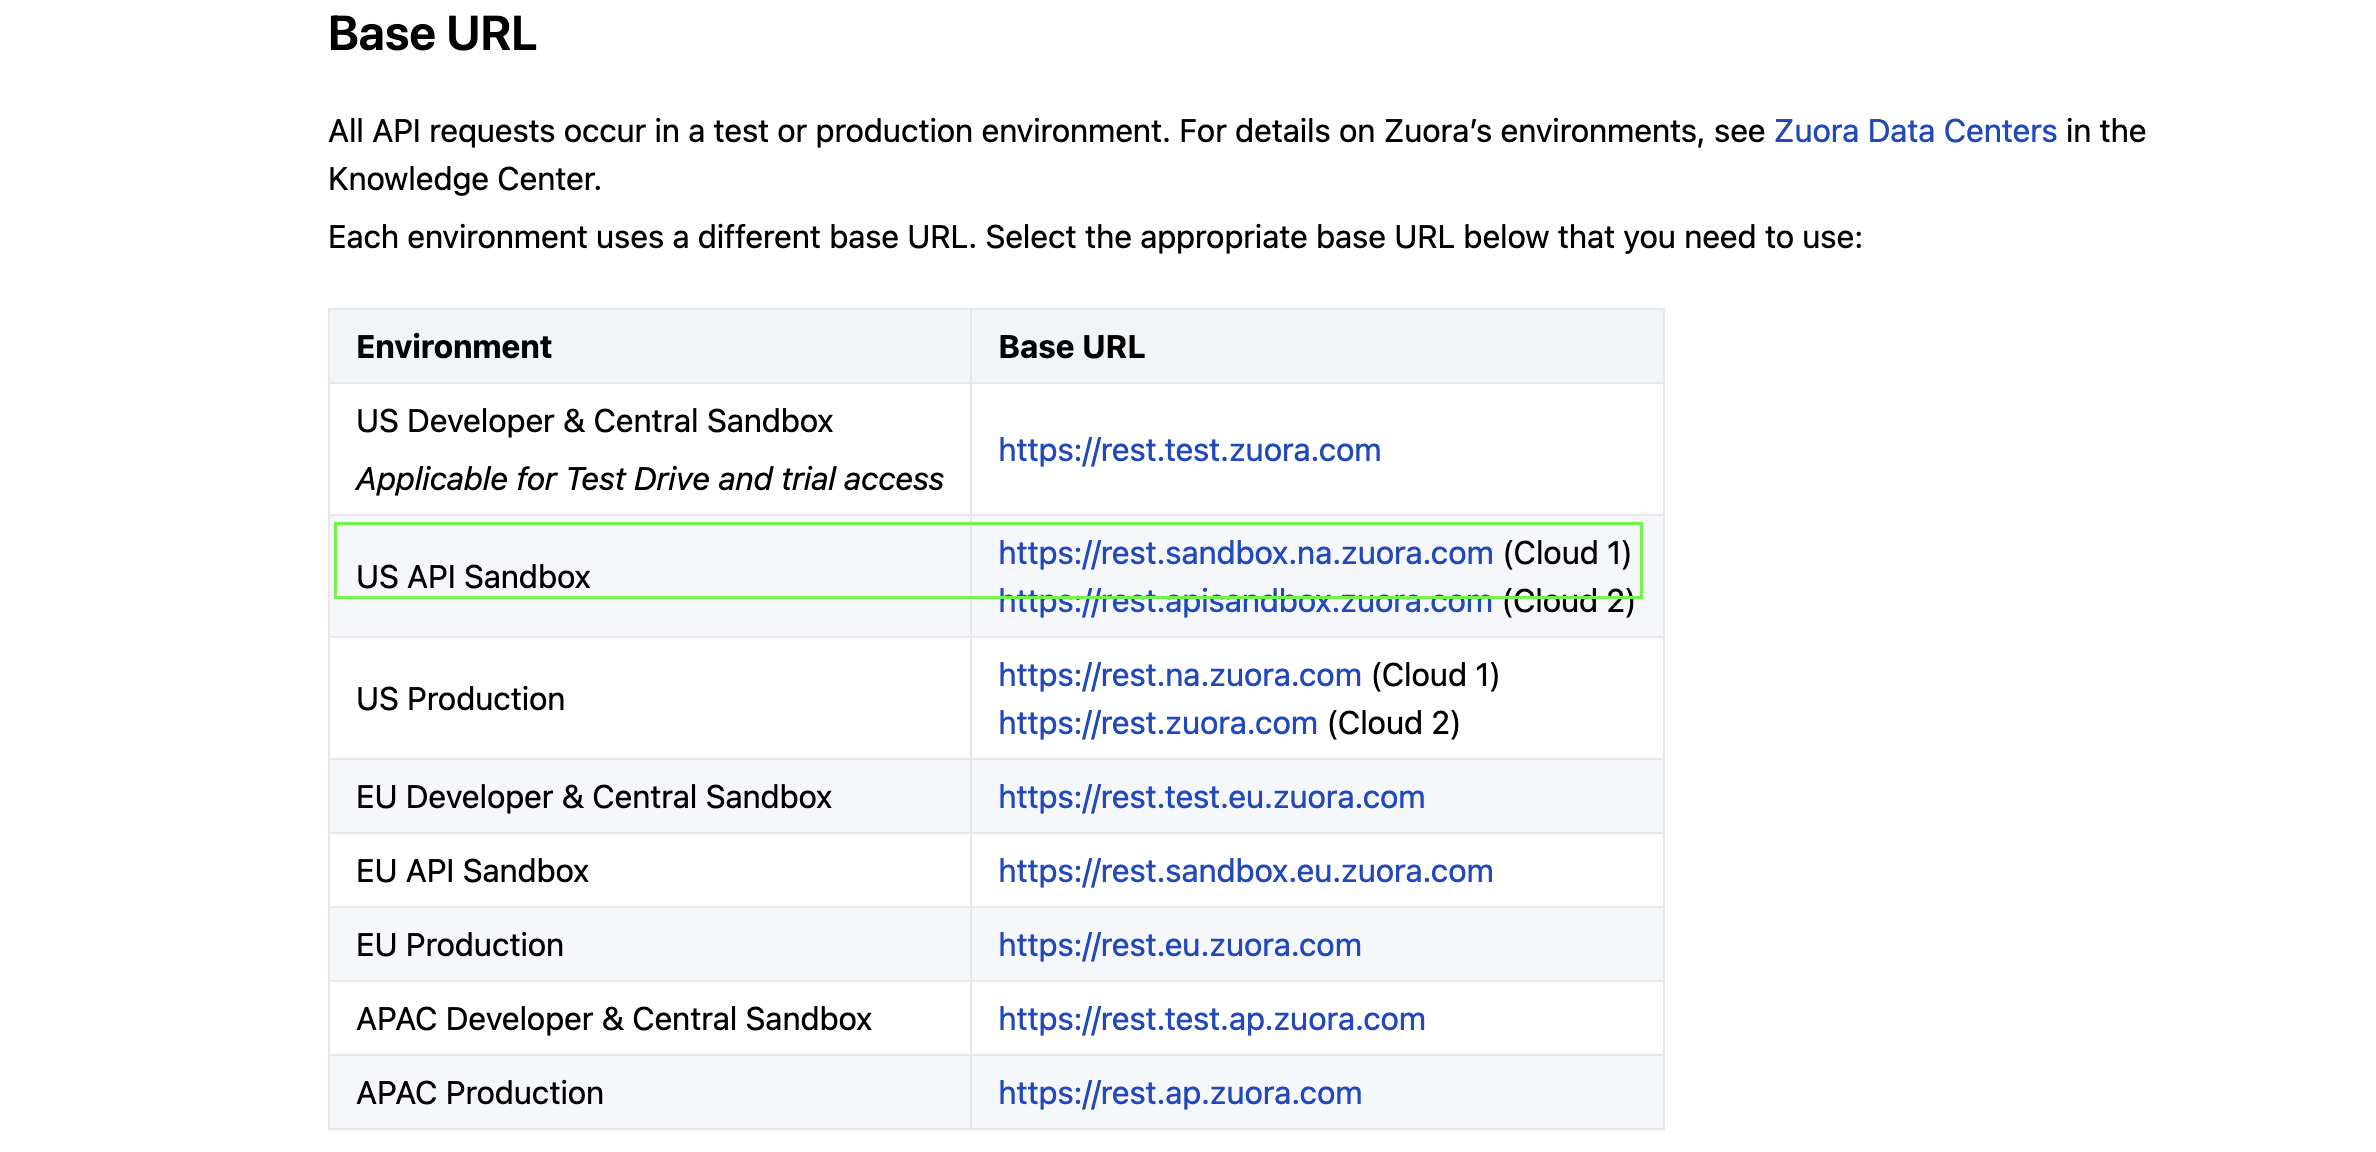Open the Zuora Data Centers link

(1914, 131)
